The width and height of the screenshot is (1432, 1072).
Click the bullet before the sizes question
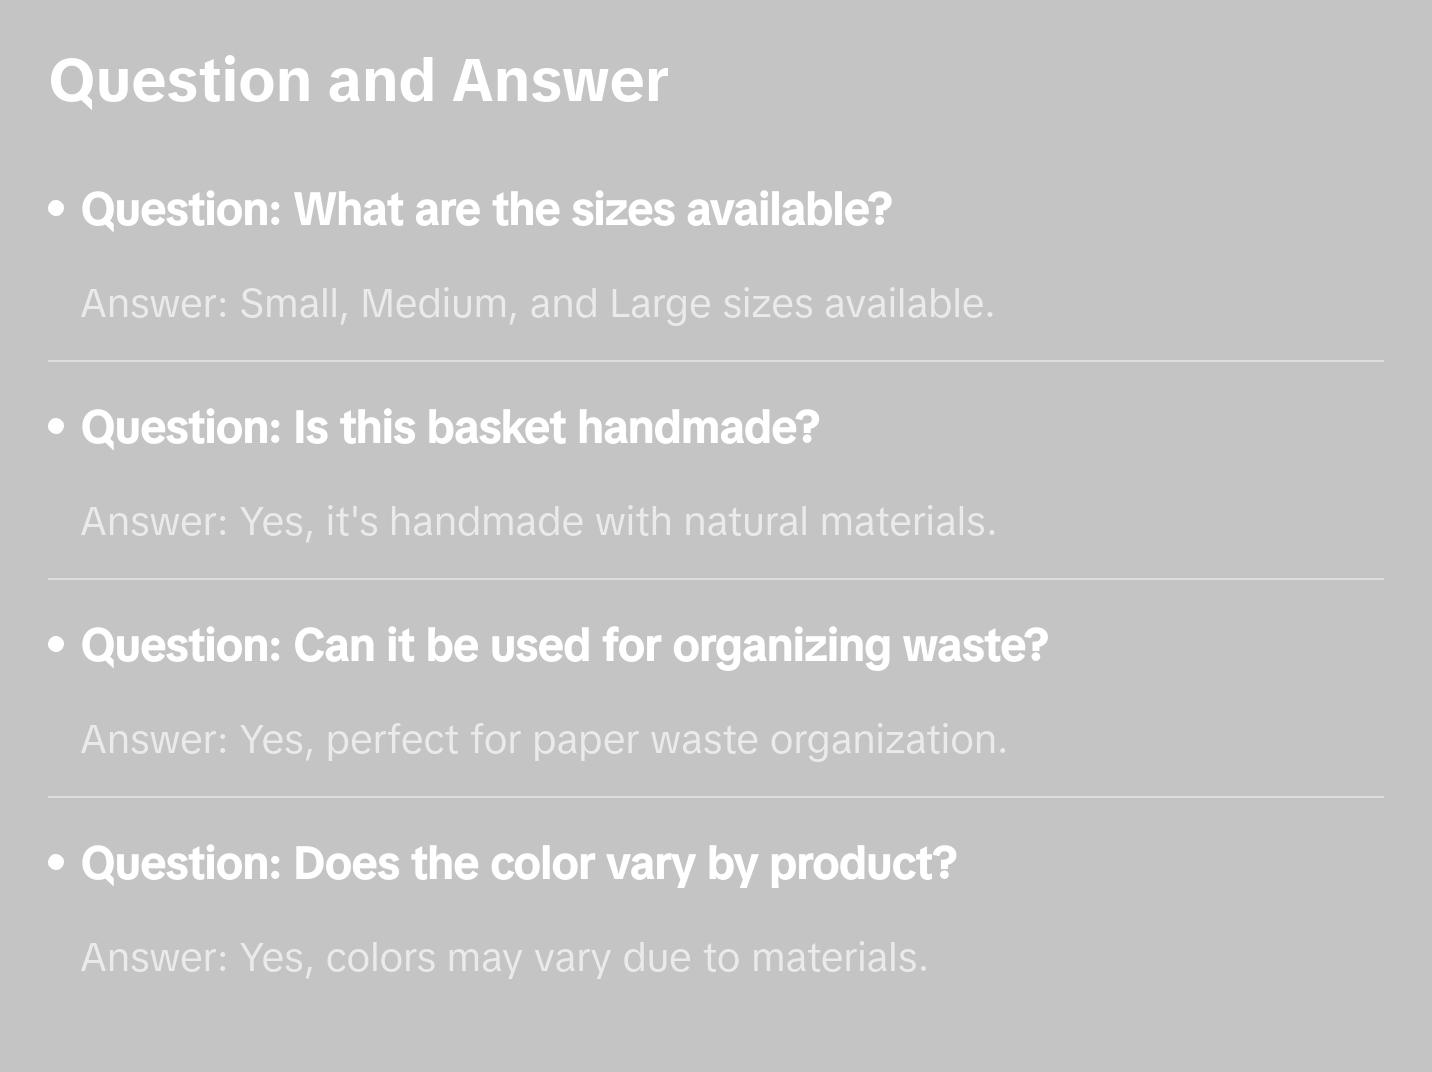tap(57, 210)
